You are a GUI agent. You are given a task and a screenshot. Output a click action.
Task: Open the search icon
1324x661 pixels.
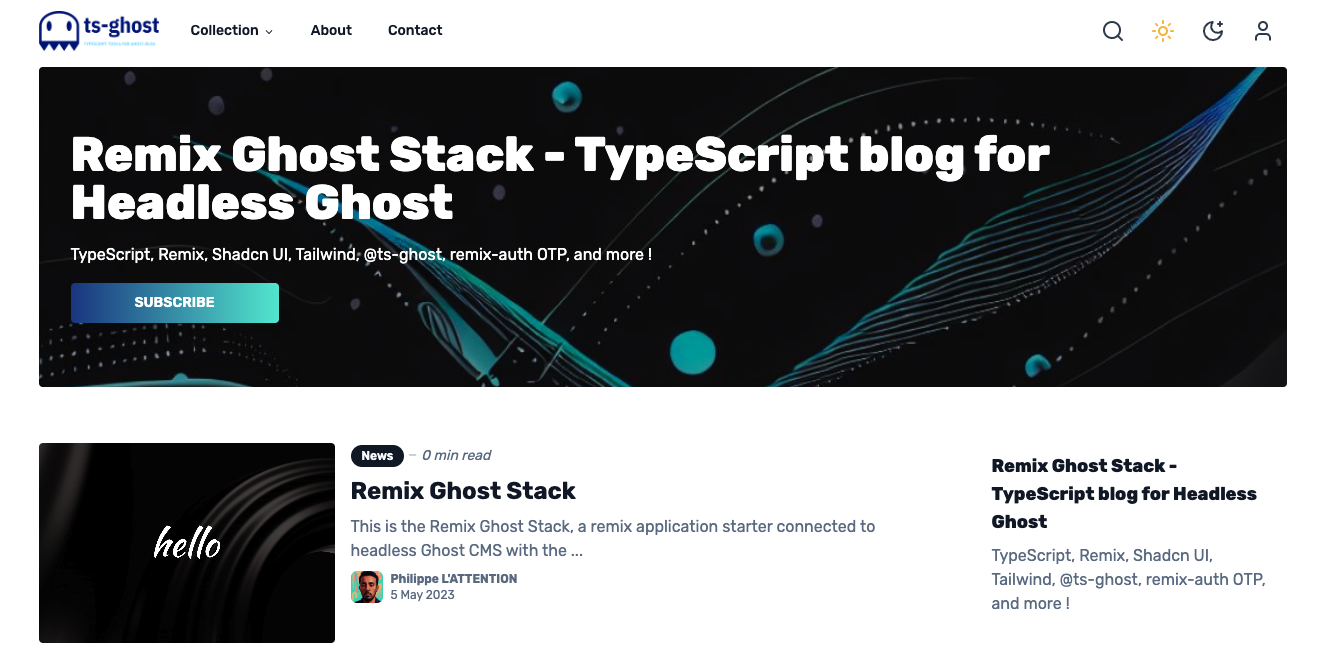point(1113,31)
